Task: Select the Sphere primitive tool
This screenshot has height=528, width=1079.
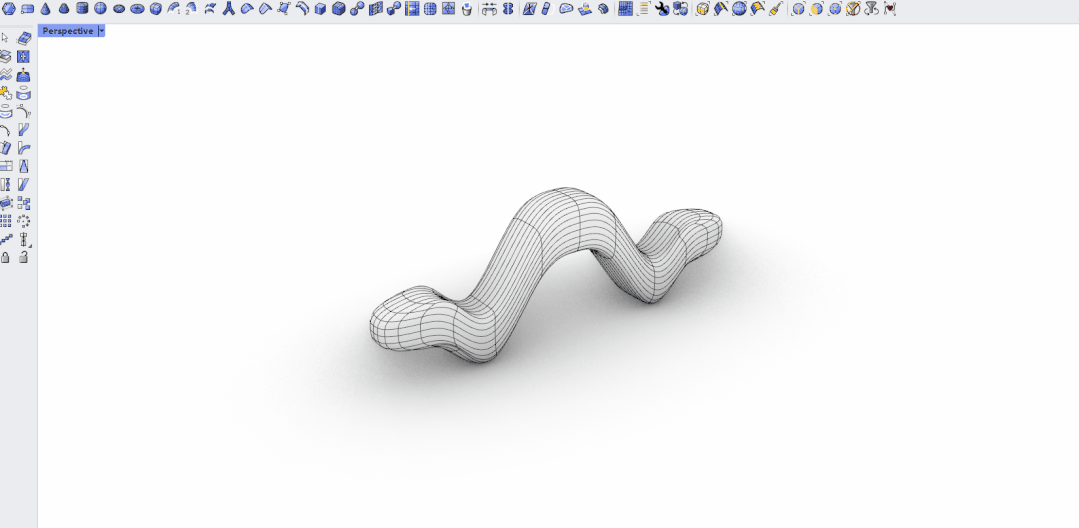Action: click(x=100, y=9)
